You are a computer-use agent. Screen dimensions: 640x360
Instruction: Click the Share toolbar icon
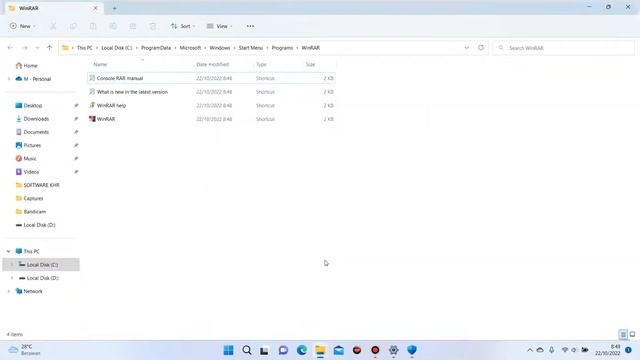[133, 26]
